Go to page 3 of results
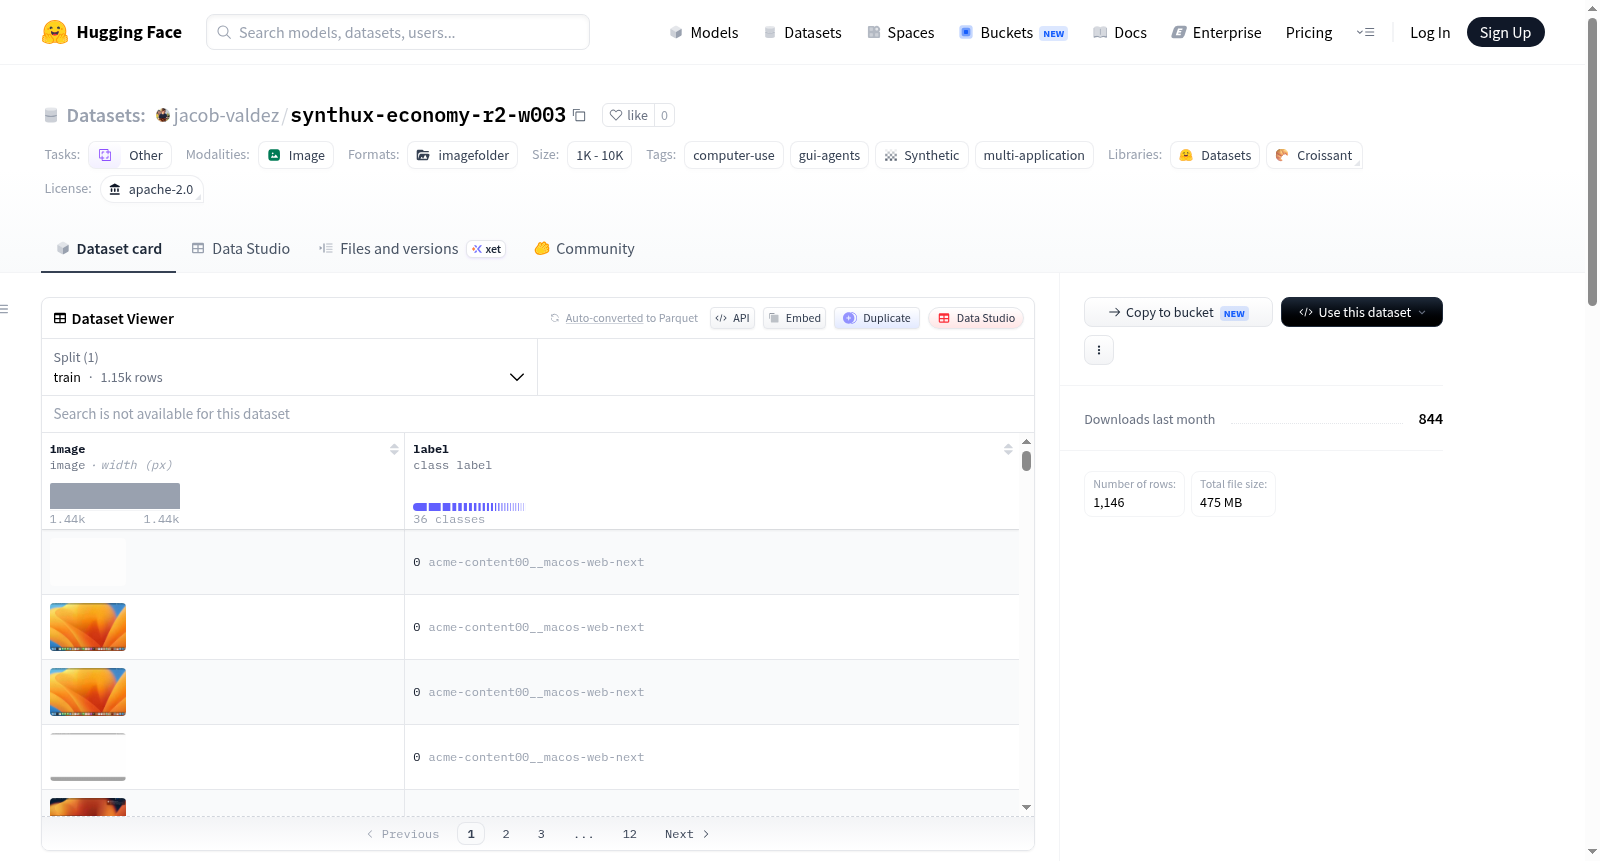Viewport: 1600px width, 861px height. (541, 834)
